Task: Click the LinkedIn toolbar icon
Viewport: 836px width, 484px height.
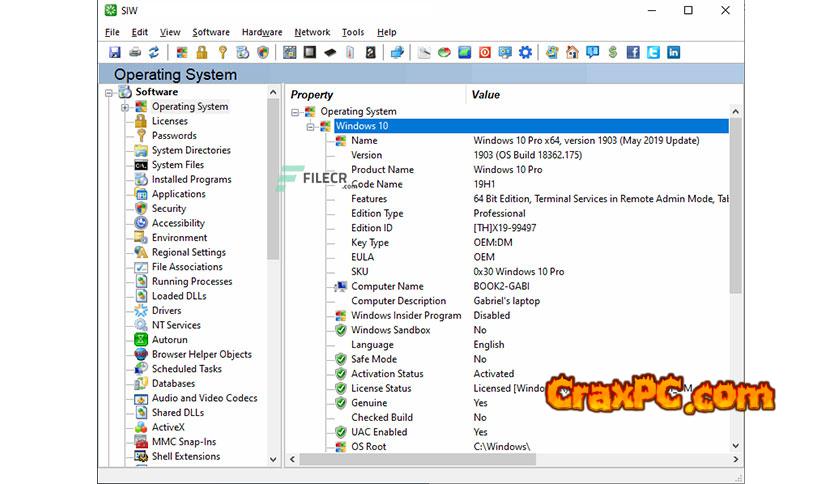Action: coord(673,52)
